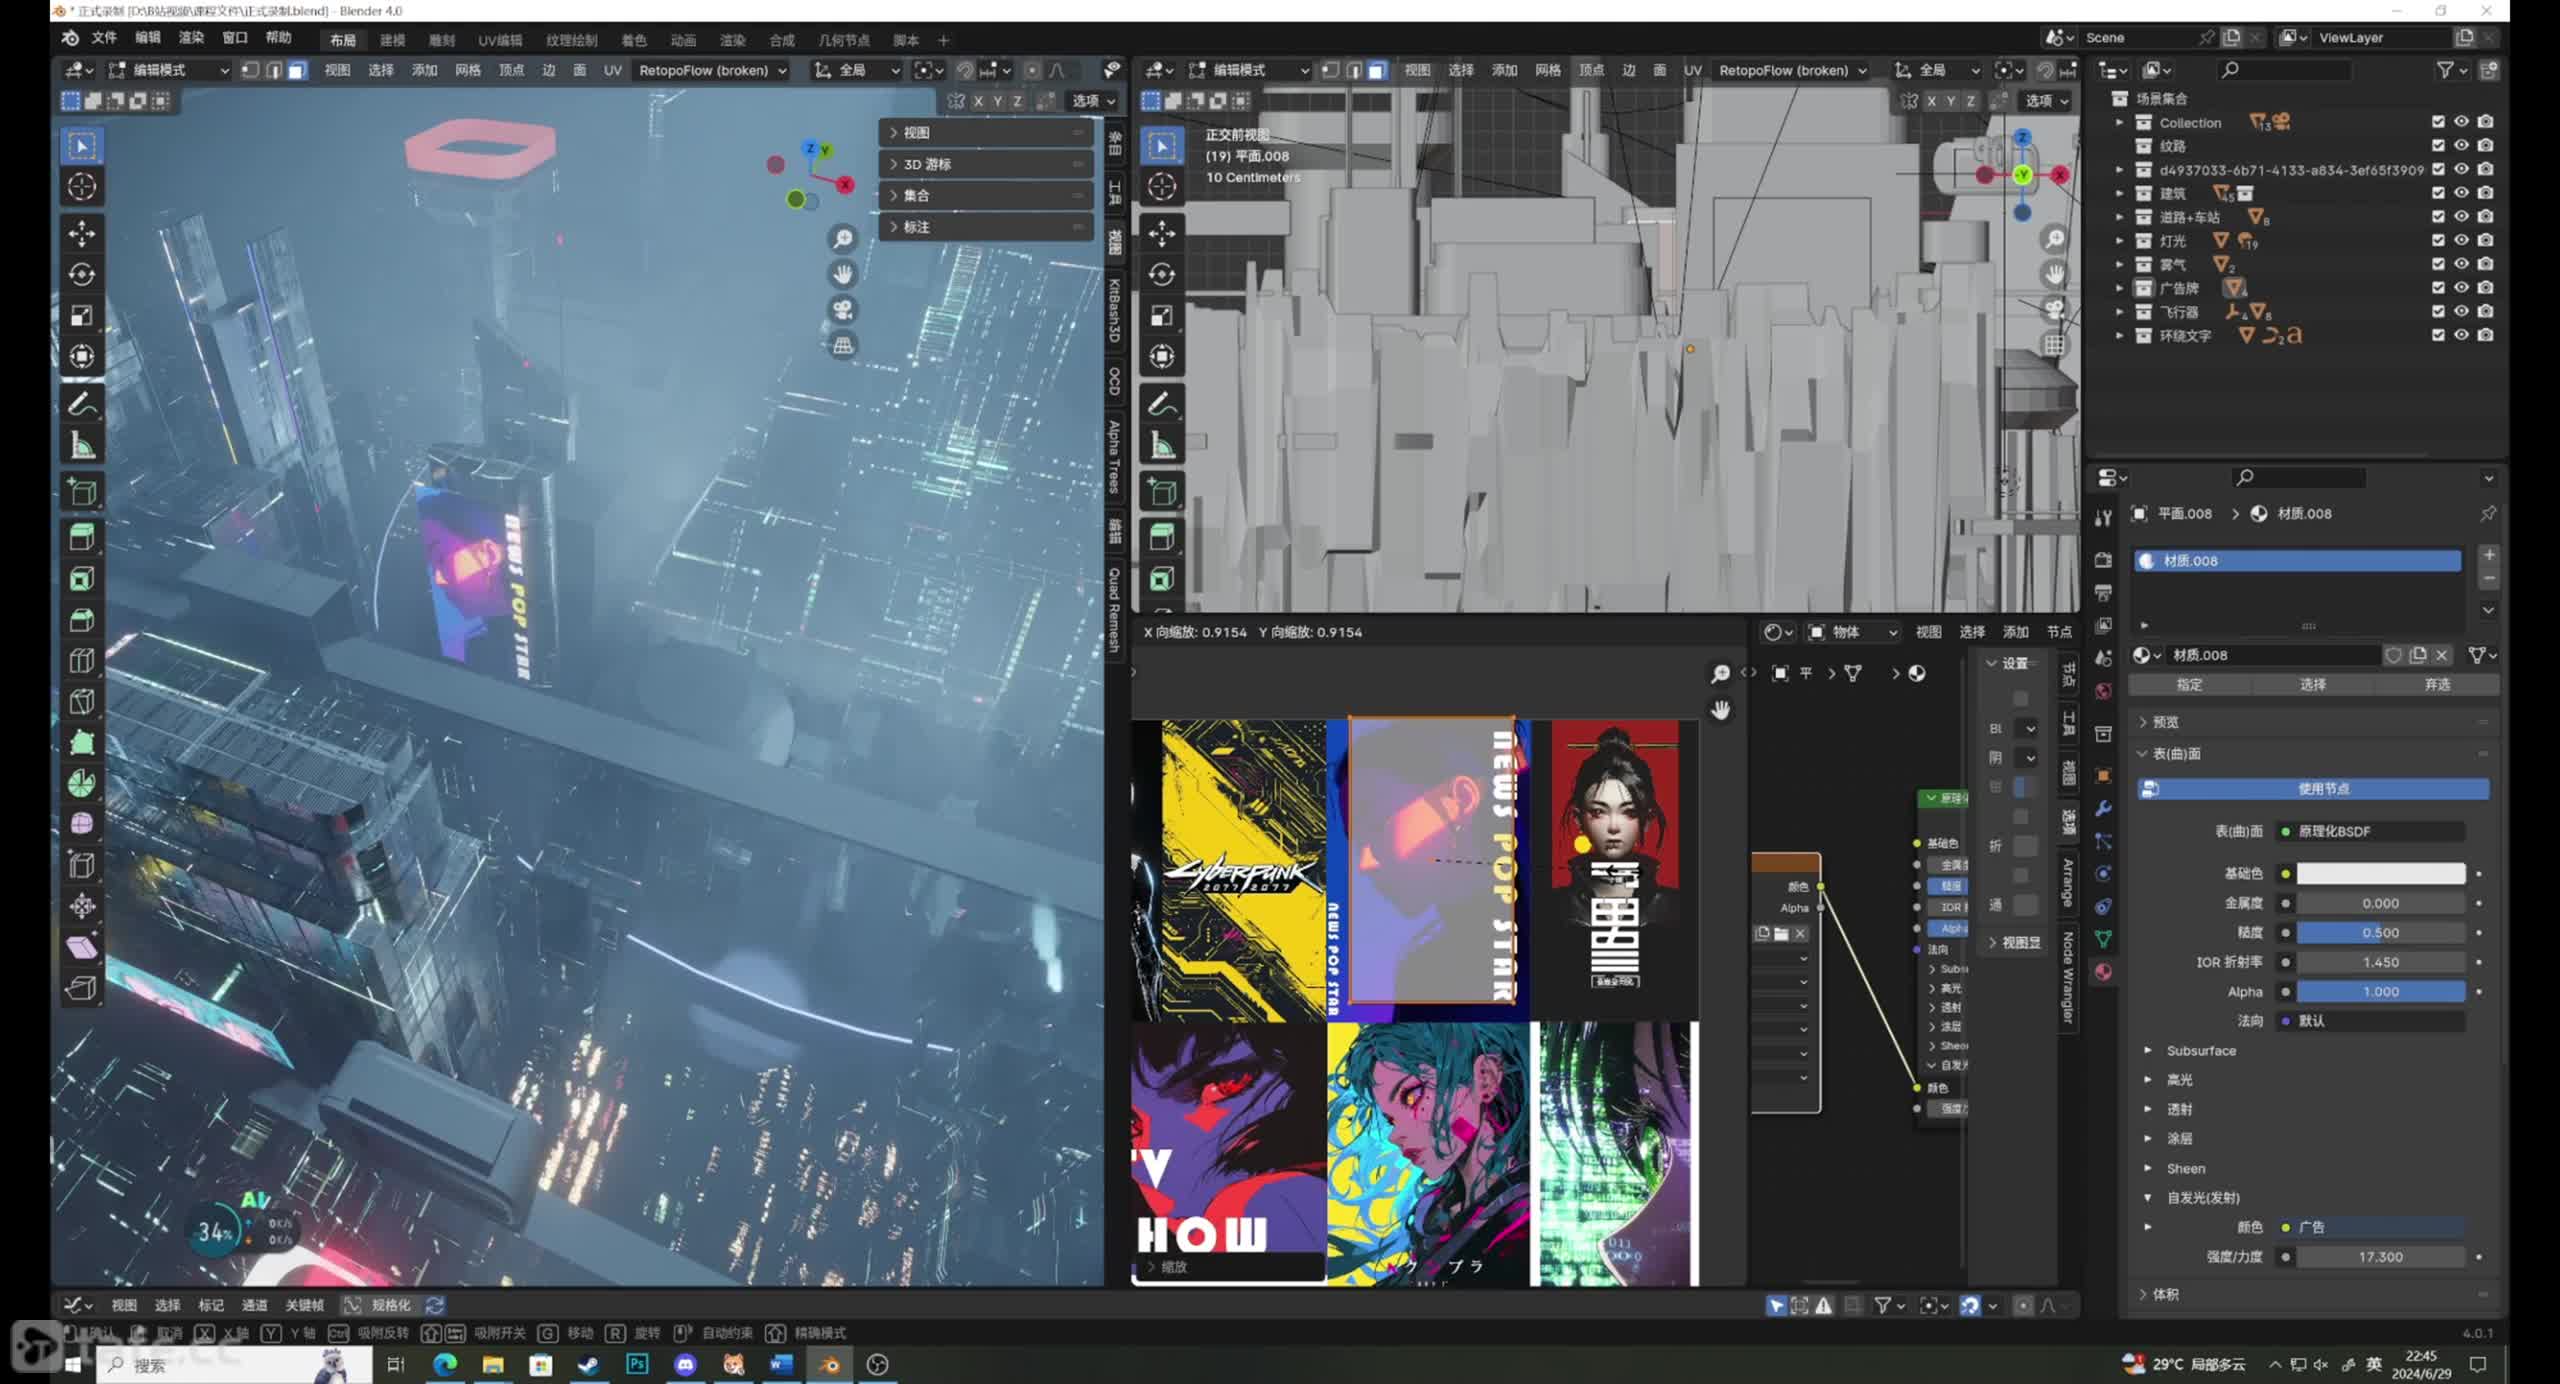
Task: Hide the 建筑 collection in viewport
Action: [2462, 193]
